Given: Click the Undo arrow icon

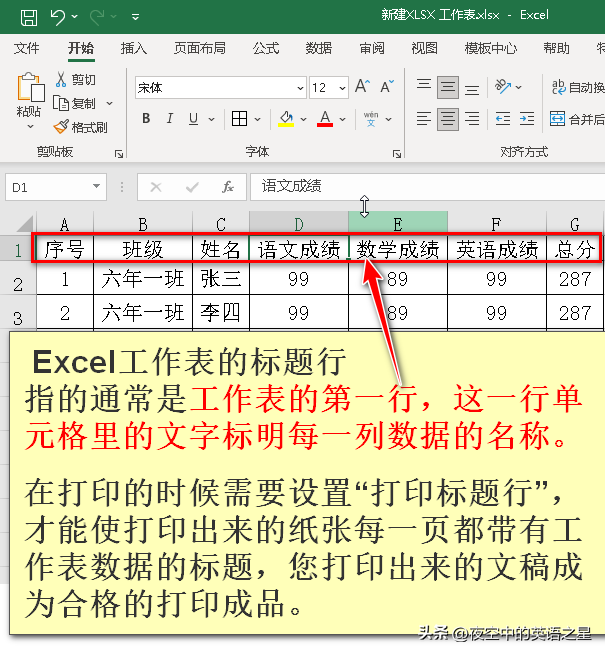Looking at the screenshot, I should (57, 17).
